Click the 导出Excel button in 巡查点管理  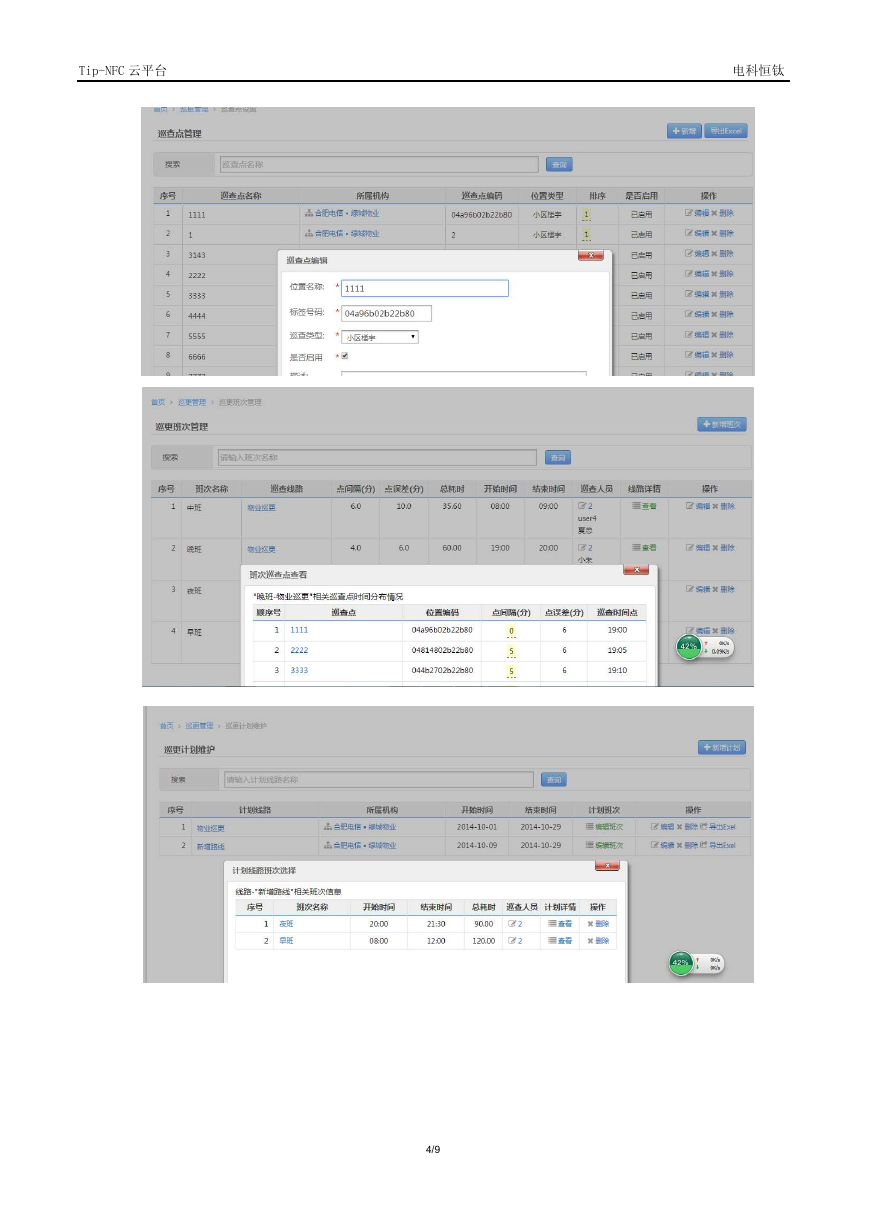point(726,131)
